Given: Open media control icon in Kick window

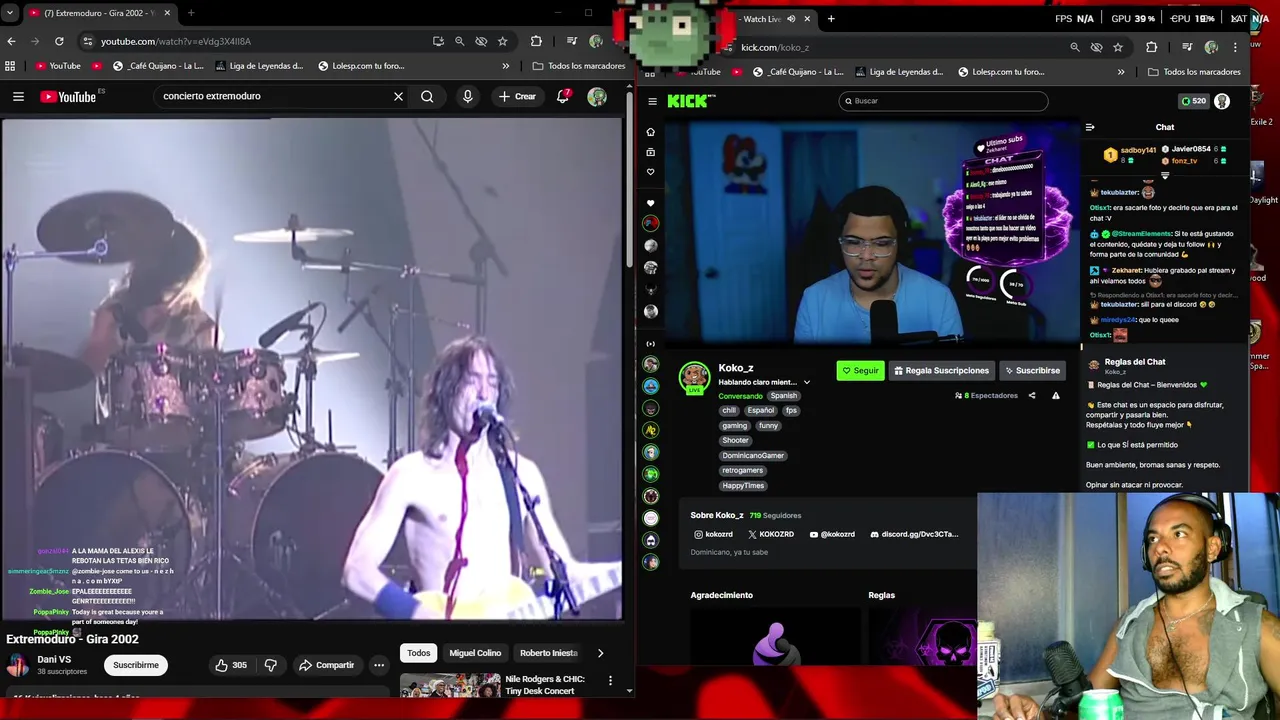Looking at the screenshot, I should (1187, 47).
